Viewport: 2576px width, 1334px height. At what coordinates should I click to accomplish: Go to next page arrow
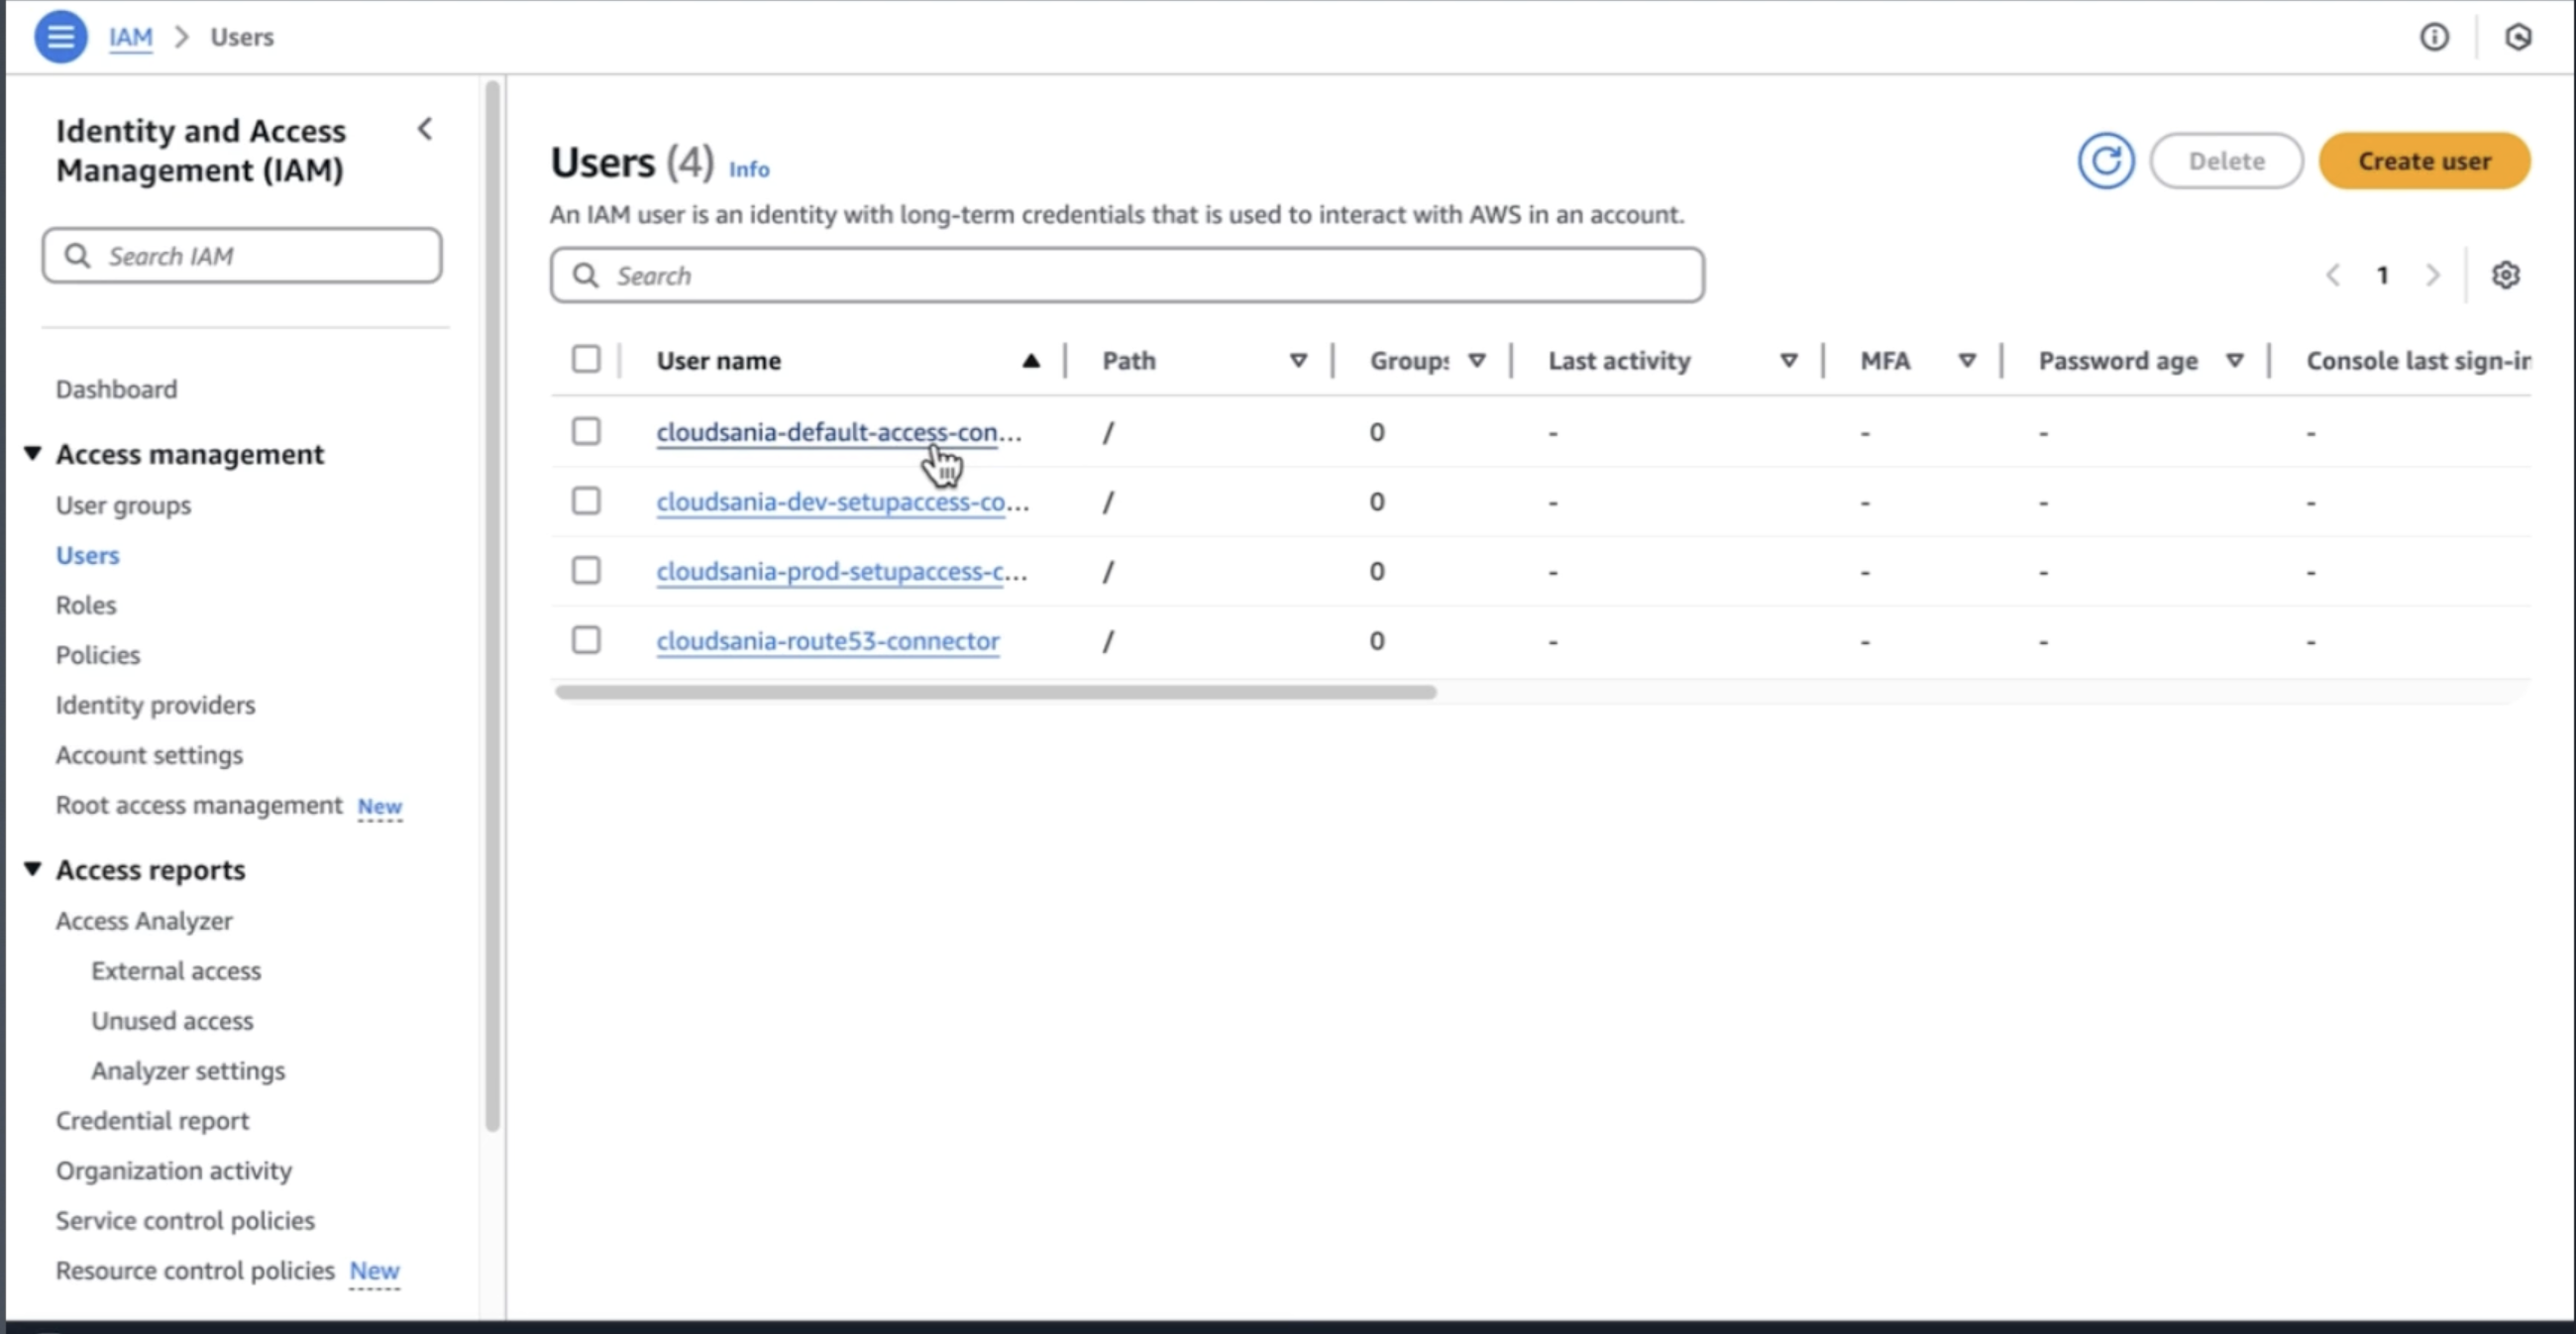(2433, 275)
